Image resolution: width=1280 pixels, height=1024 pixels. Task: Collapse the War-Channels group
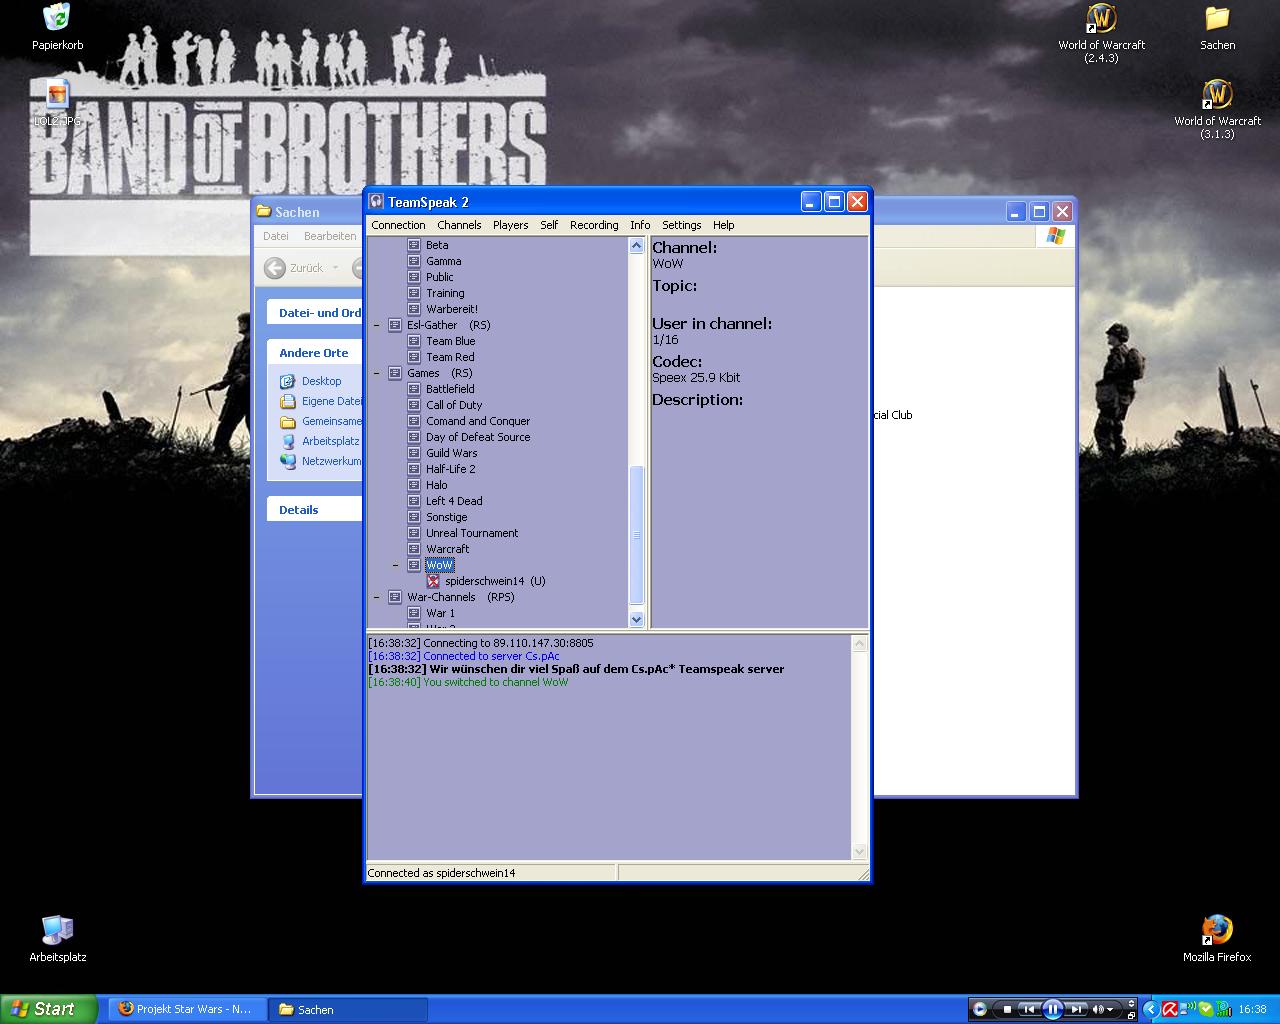(377, 597)
